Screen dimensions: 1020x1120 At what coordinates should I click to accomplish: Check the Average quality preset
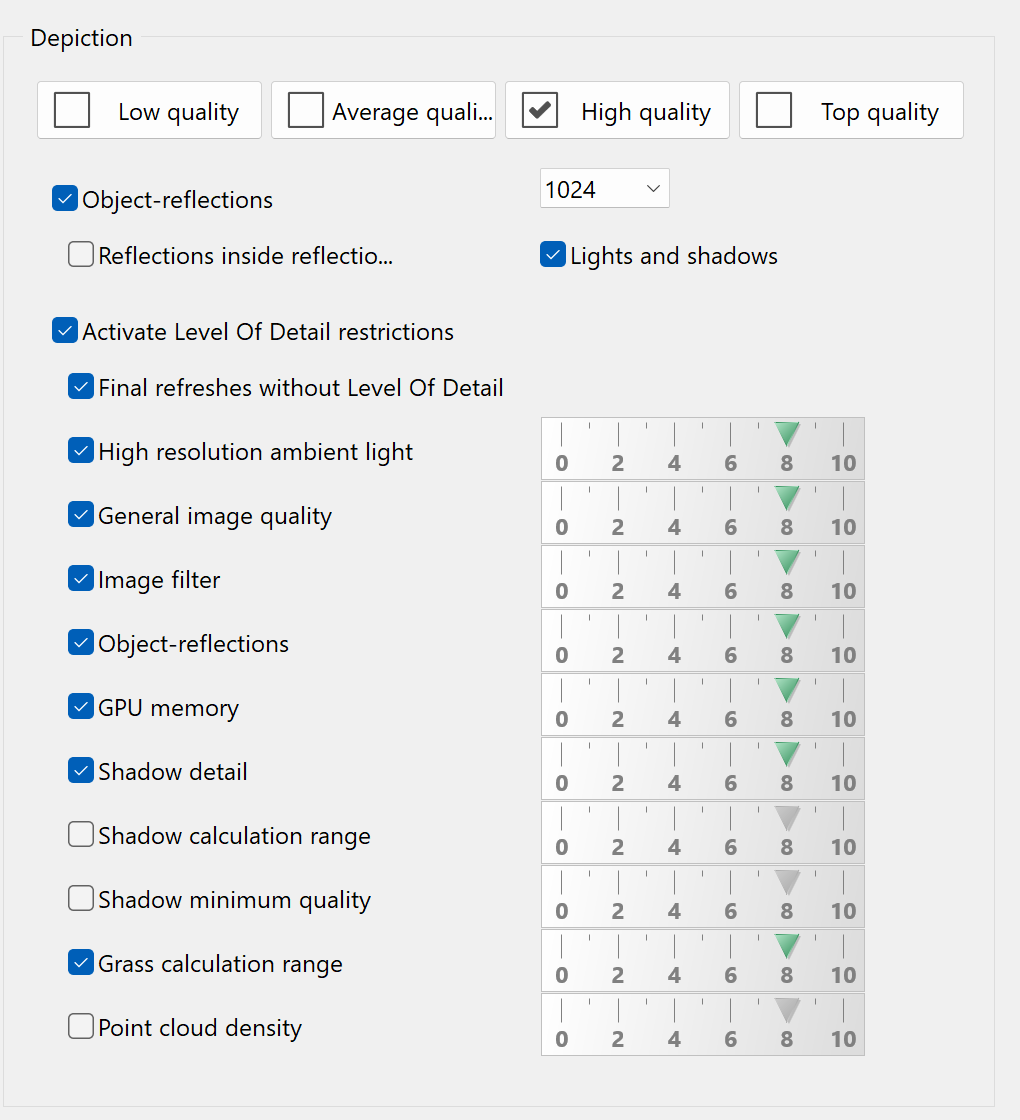coord(305,110)
